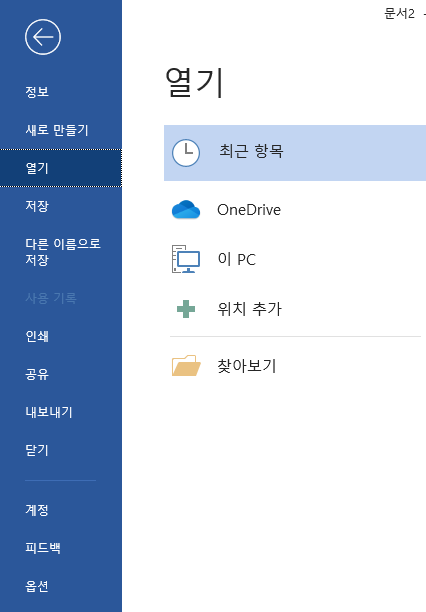Open the 계정 account page
Image resolution: width=426 pixels, height=612 pixels.
click(x=61, y=510)
